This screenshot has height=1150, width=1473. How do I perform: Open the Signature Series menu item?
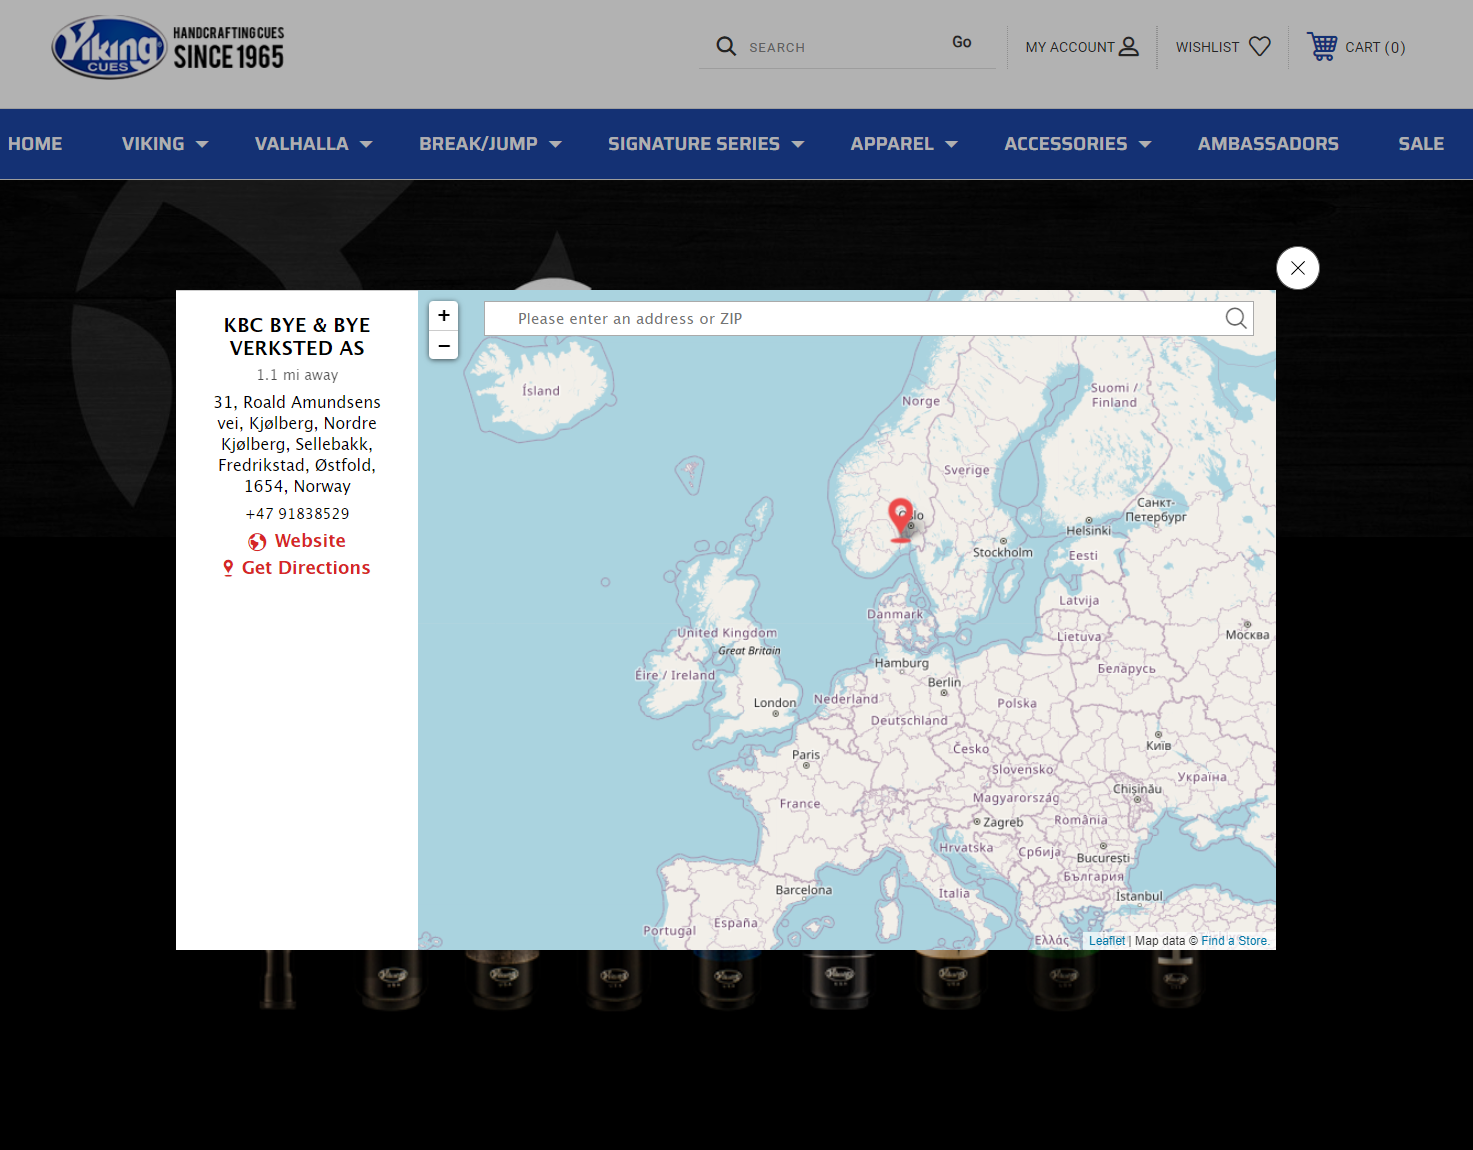point(694,144)
